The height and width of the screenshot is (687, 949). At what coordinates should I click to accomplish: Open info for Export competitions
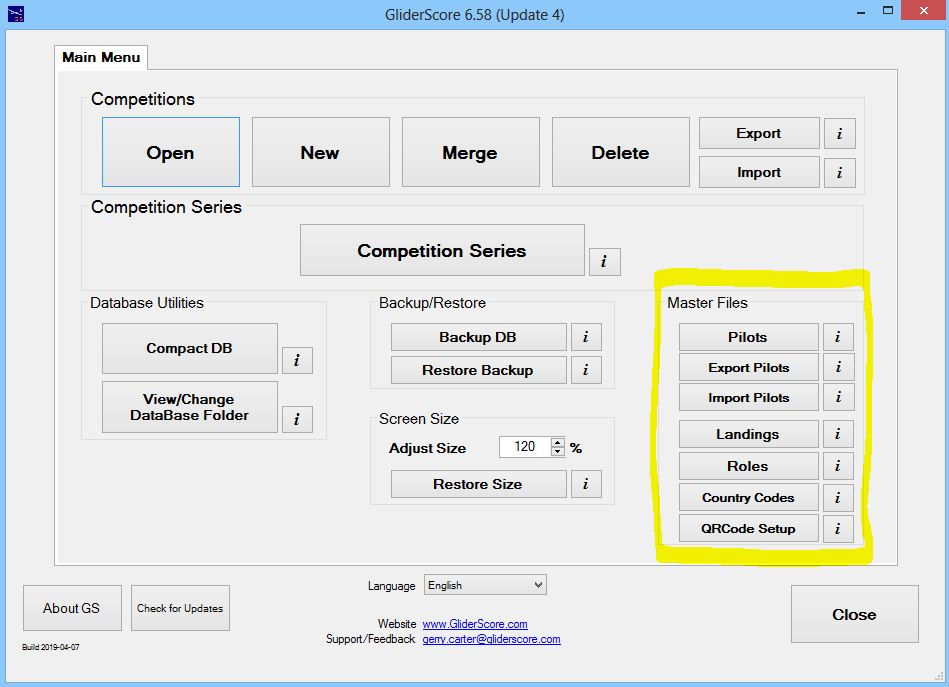click(839, 134)
